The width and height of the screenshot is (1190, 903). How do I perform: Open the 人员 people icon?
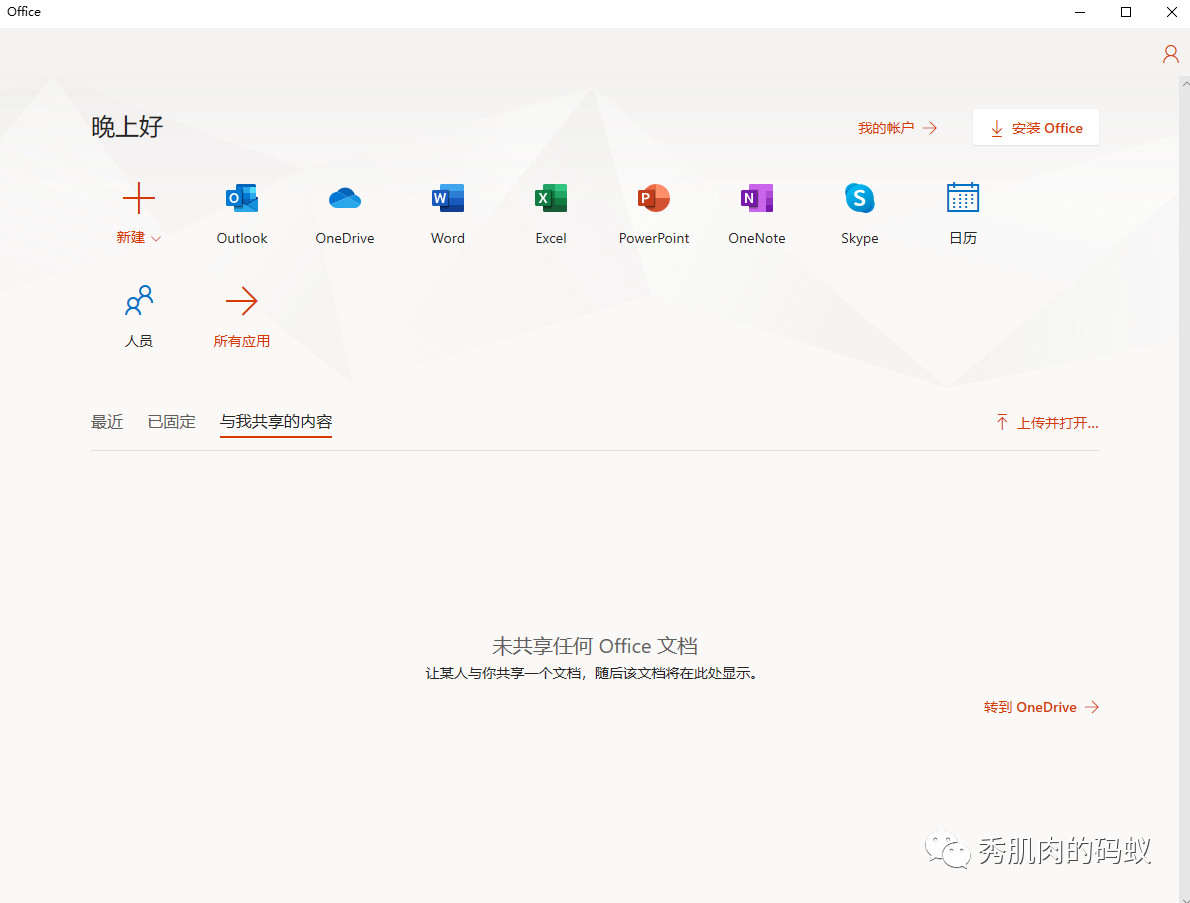point(139,301)
